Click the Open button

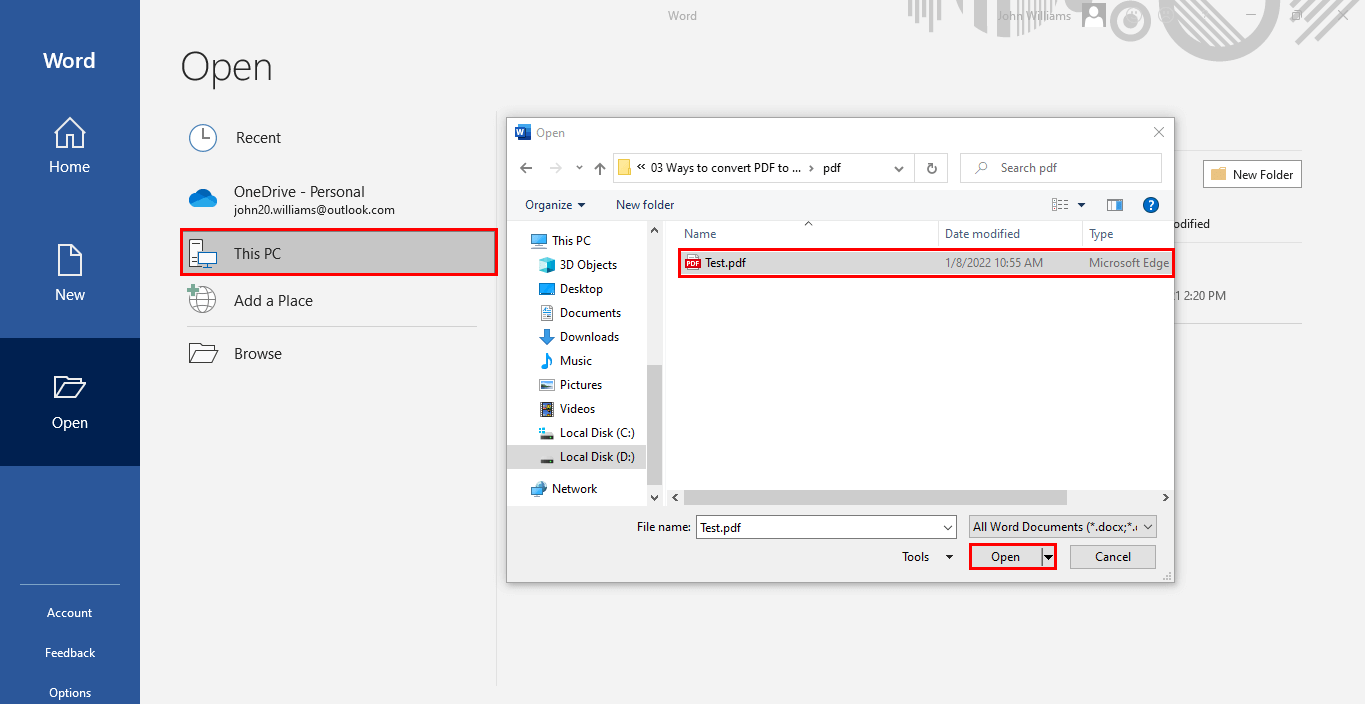[1005, 557]
